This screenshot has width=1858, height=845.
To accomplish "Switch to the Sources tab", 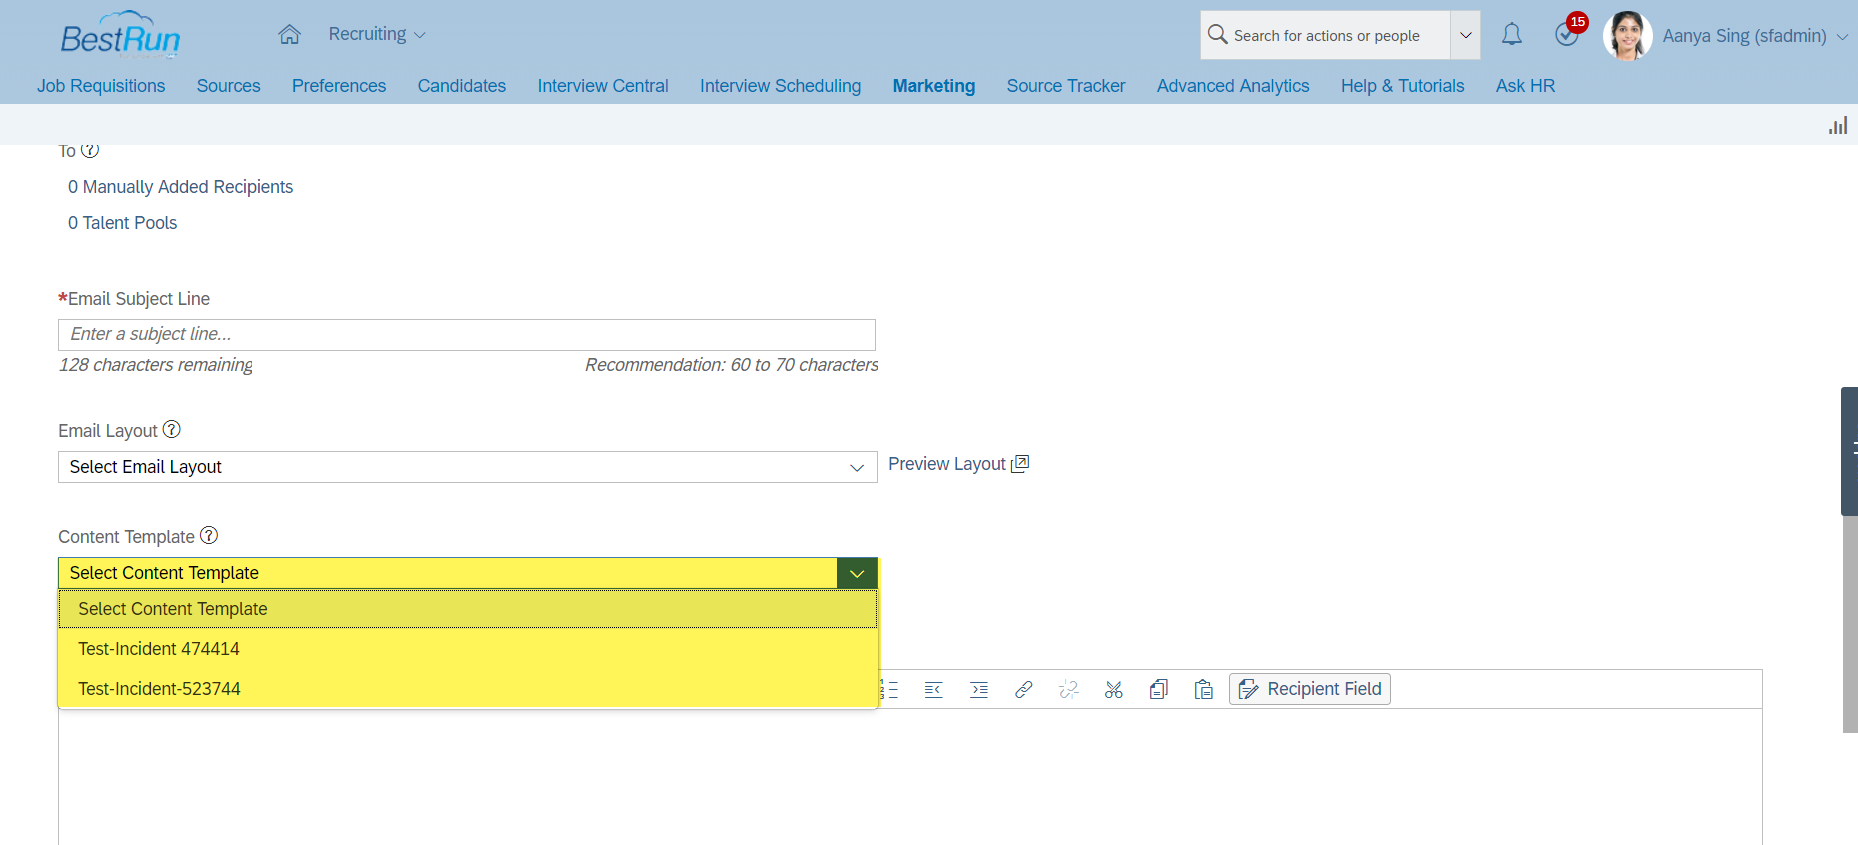I will point(228,86).
